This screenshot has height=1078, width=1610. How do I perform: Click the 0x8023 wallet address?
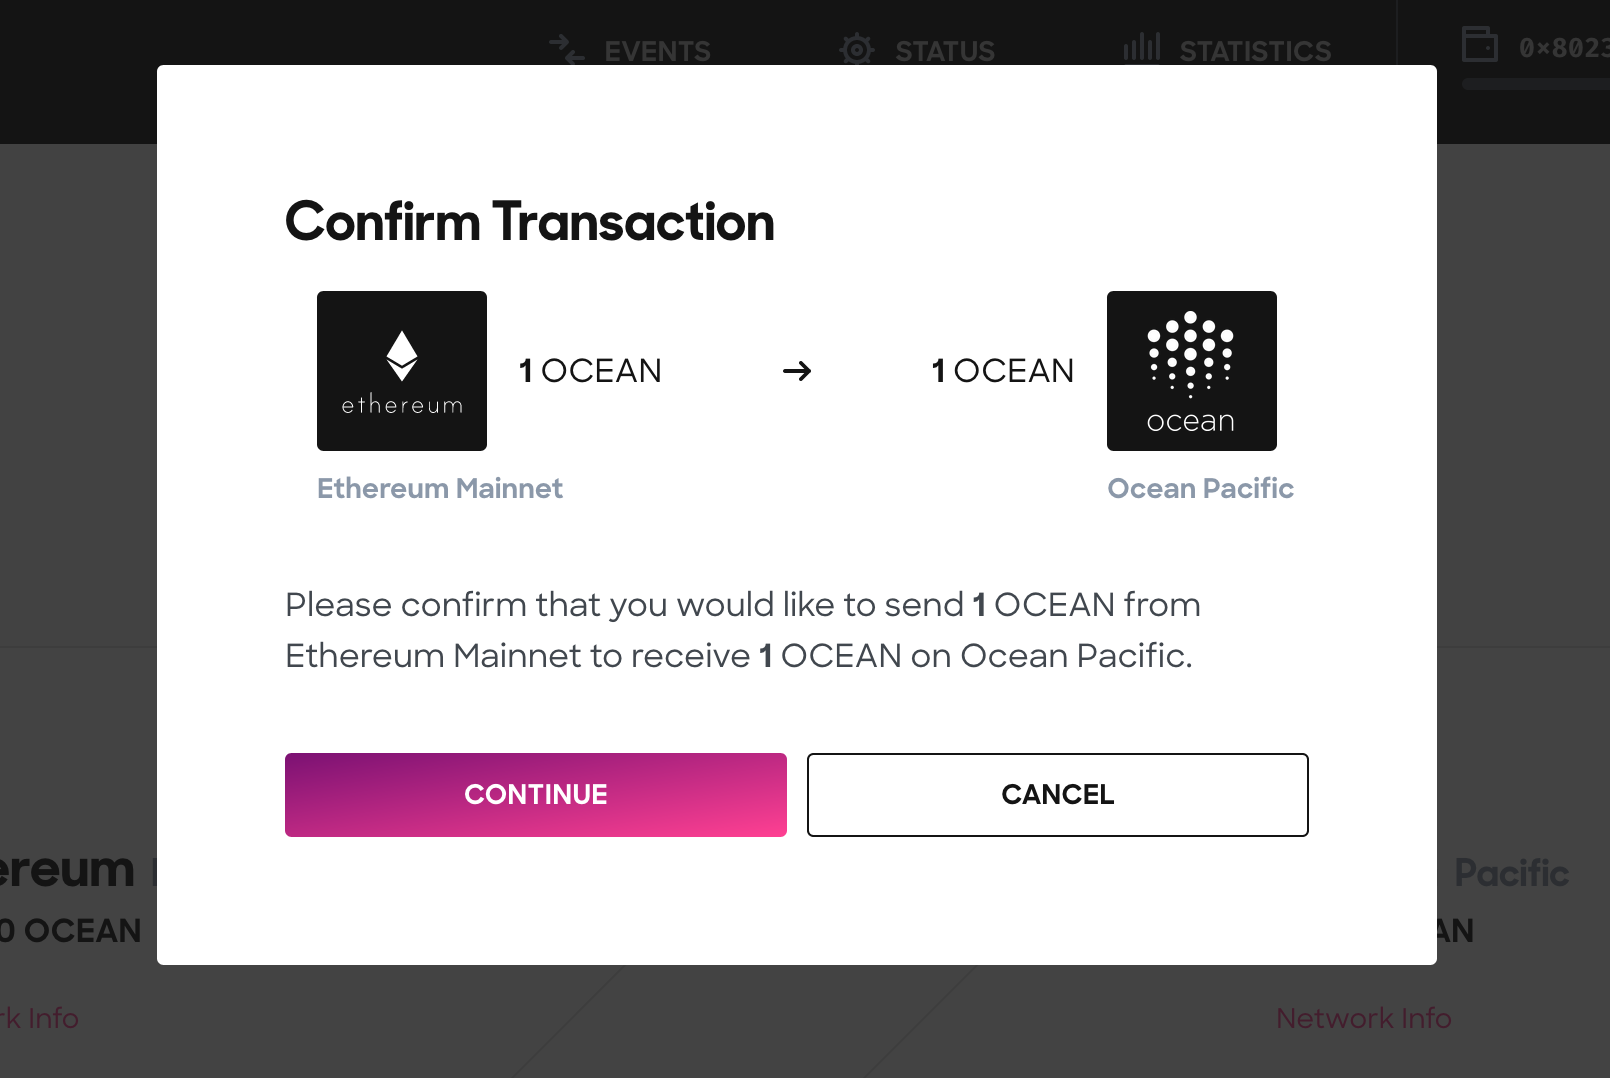point(1564,48)
